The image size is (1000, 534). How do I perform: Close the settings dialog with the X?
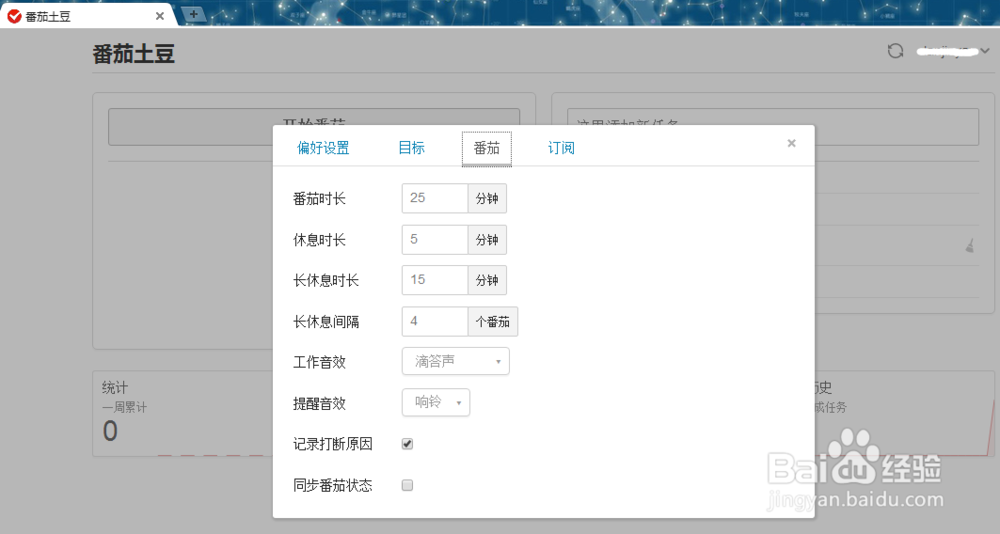point(791,143)
